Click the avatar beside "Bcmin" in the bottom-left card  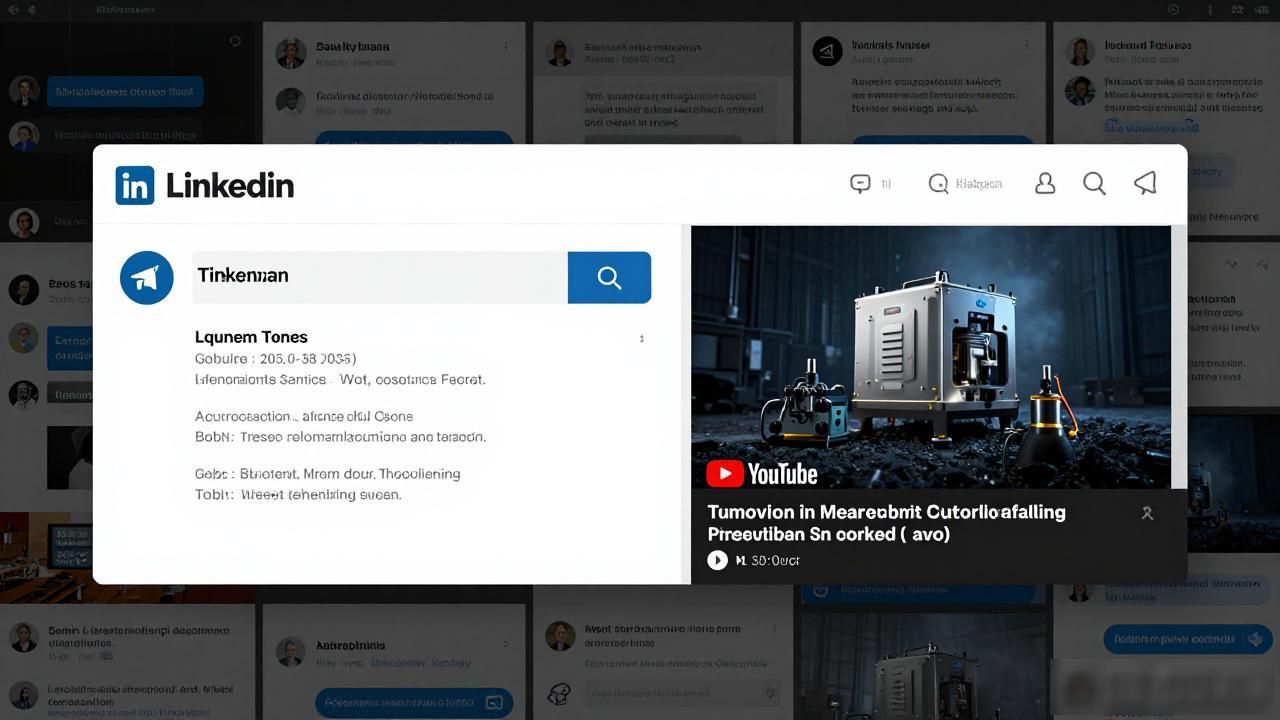24,637
